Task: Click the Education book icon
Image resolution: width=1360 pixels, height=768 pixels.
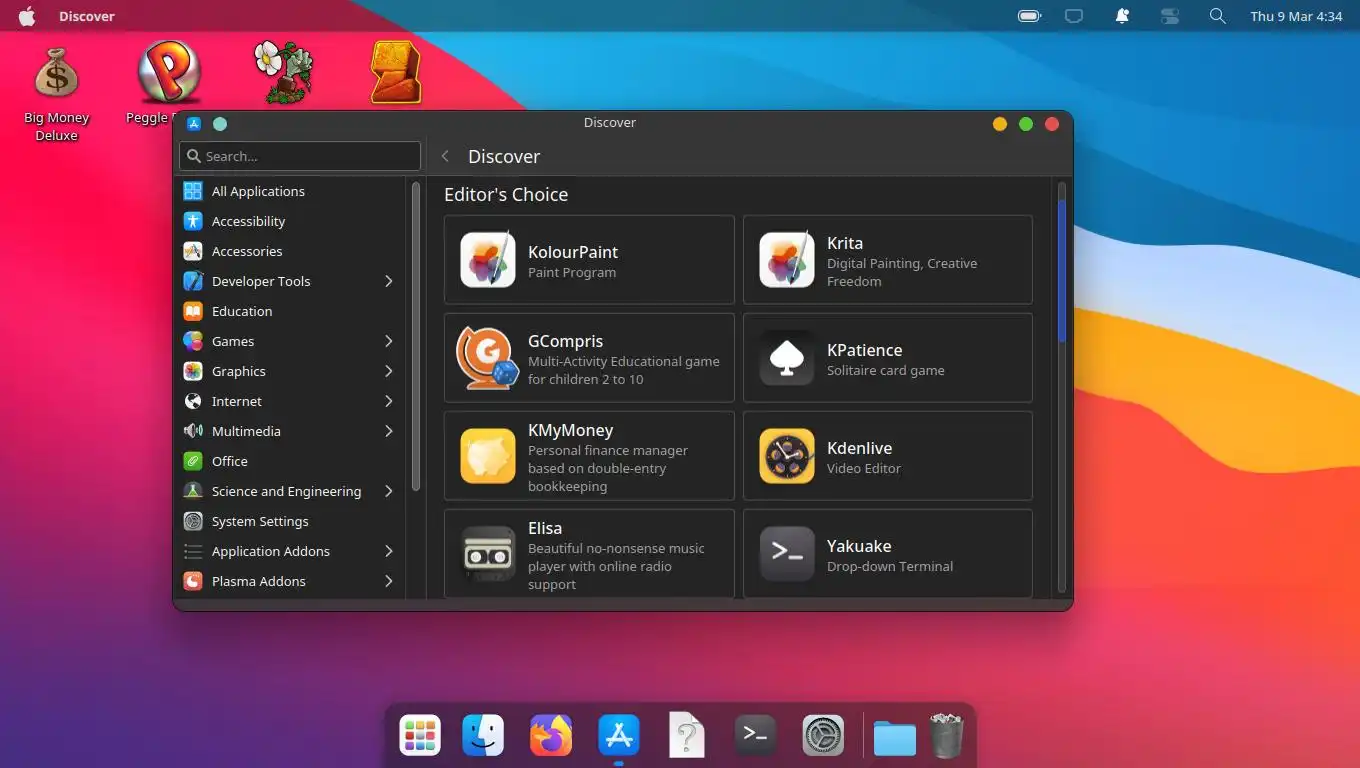Action: (193, 311)
